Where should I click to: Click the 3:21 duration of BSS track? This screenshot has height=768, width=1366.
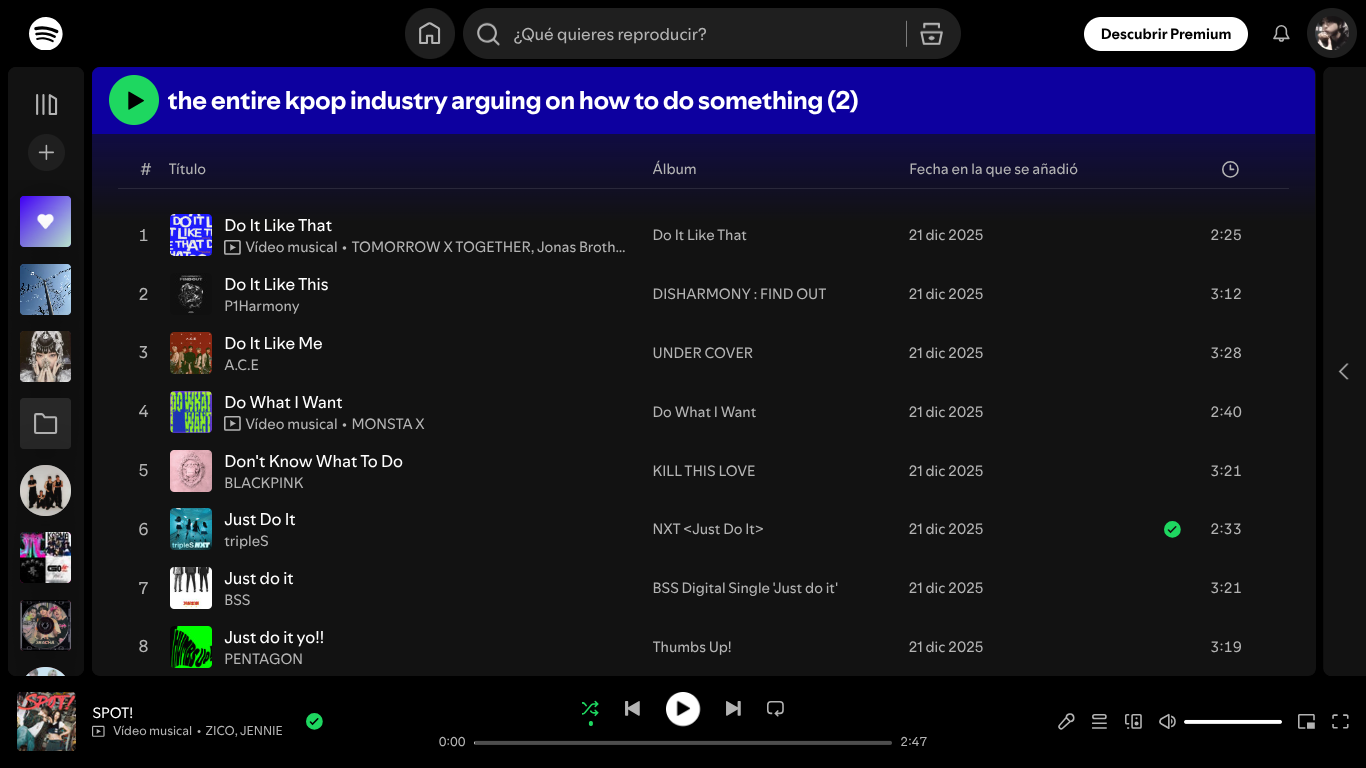coord(1226,588)
